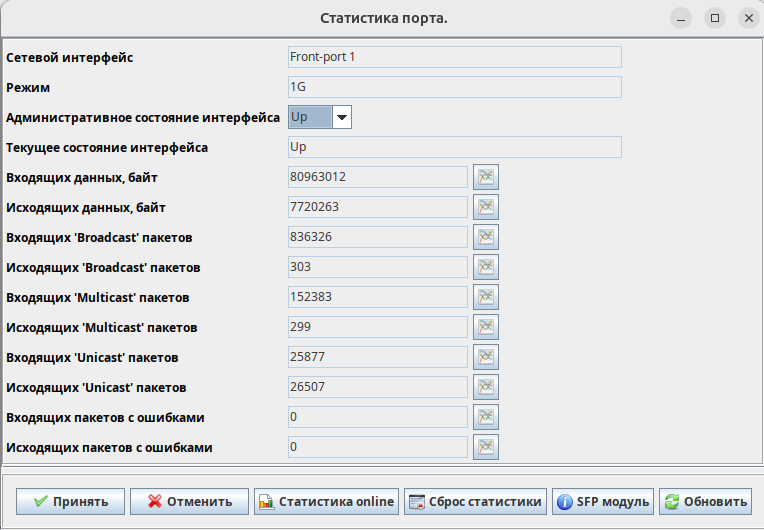The width and height of the screenshot is (764, 530).
Task: Show chart for outgoing Broadcast packets
Action: coord(486,267)
